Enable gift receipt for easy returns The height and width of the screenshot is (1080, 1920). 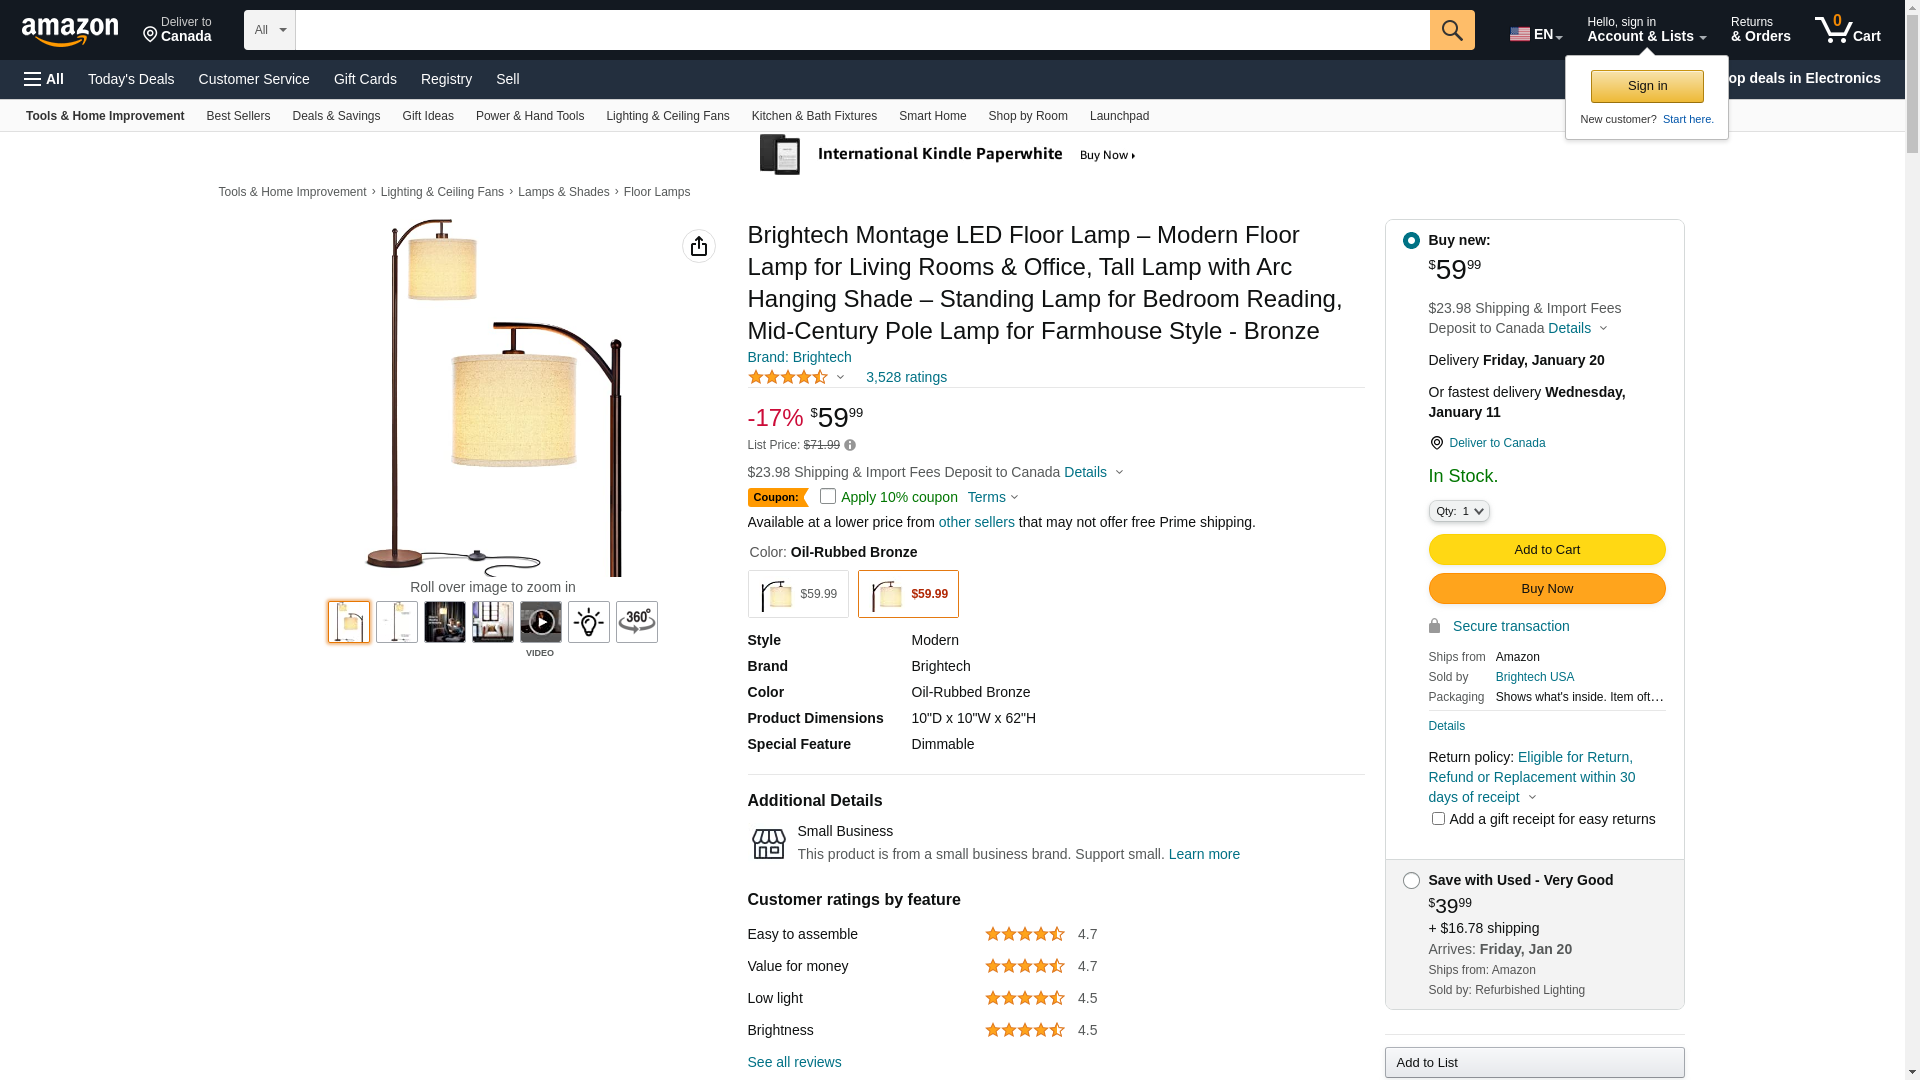click(x=1438, y=819)
